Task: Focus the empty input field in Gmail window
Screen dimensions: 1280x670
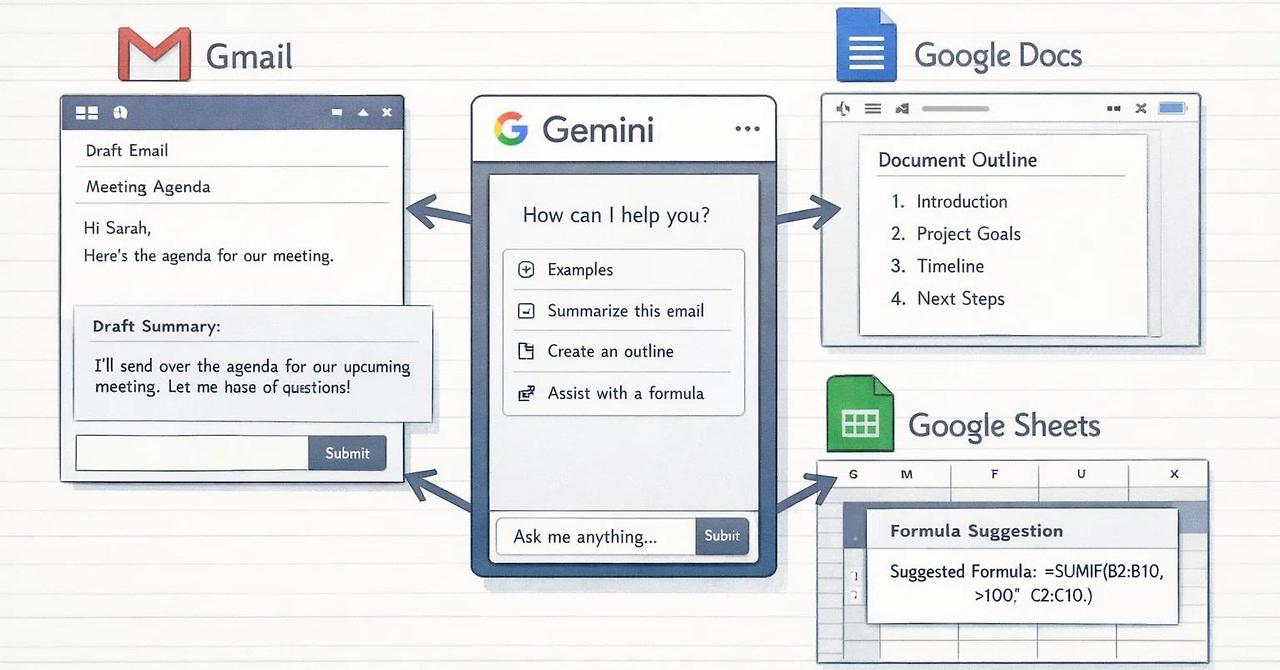Action: click(192, 453)
